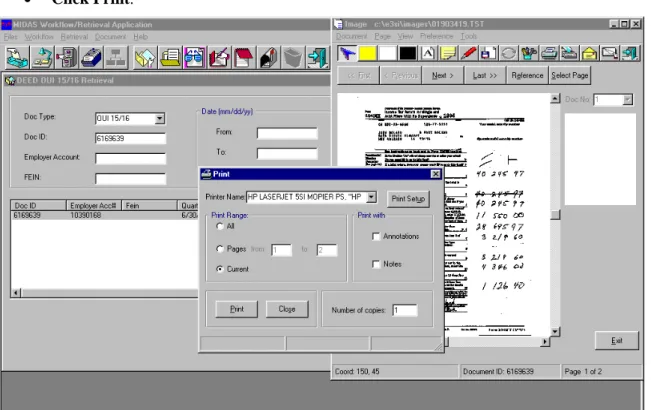Open Print Setup
The image size is (651, 410).
coord(408,199)
